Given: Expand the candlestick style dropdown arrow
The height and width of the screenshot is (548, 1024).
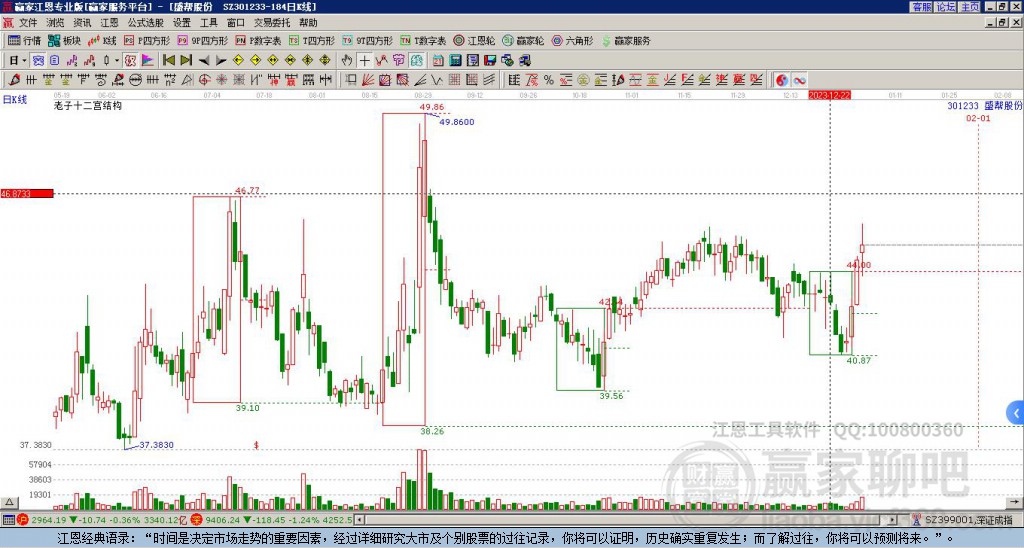Looking at the screenshot, I should click(x=117, y=61).
